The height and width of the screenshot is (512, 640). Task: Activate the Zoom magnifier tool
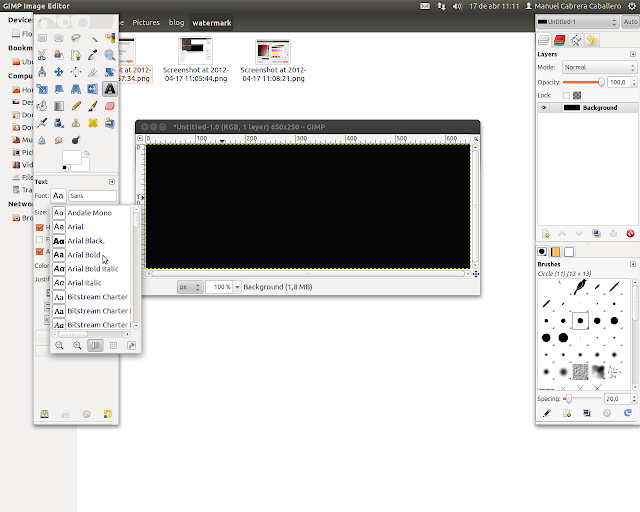point(110,55)
